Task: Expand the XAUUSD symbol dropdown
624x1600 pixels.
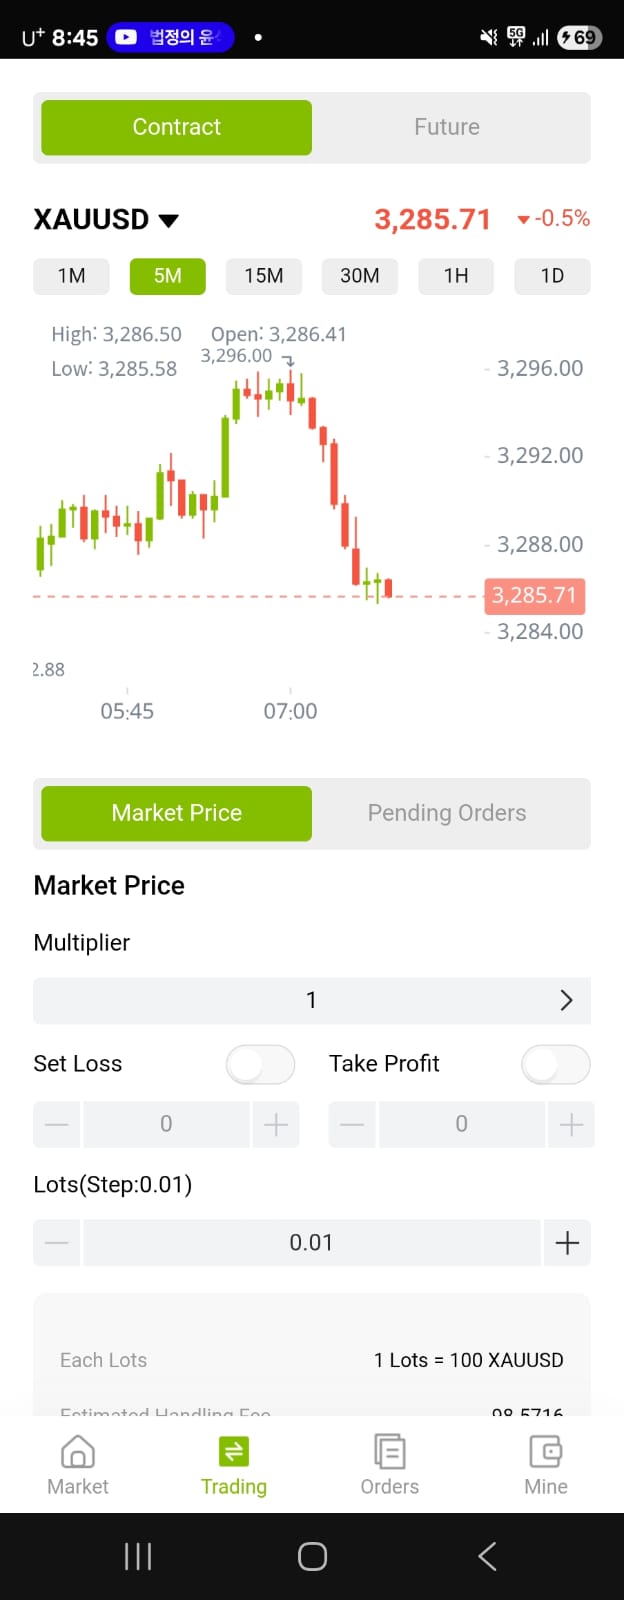Action: (x=169, y=220)
